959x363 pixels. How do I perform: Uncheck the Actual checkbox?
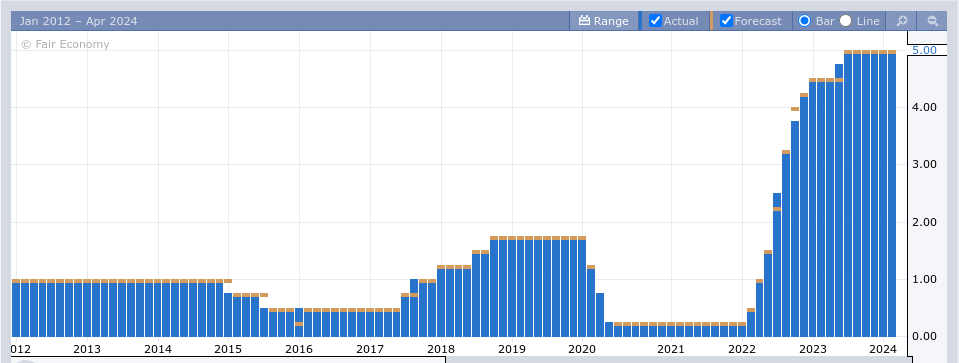(x=655, y=20)
